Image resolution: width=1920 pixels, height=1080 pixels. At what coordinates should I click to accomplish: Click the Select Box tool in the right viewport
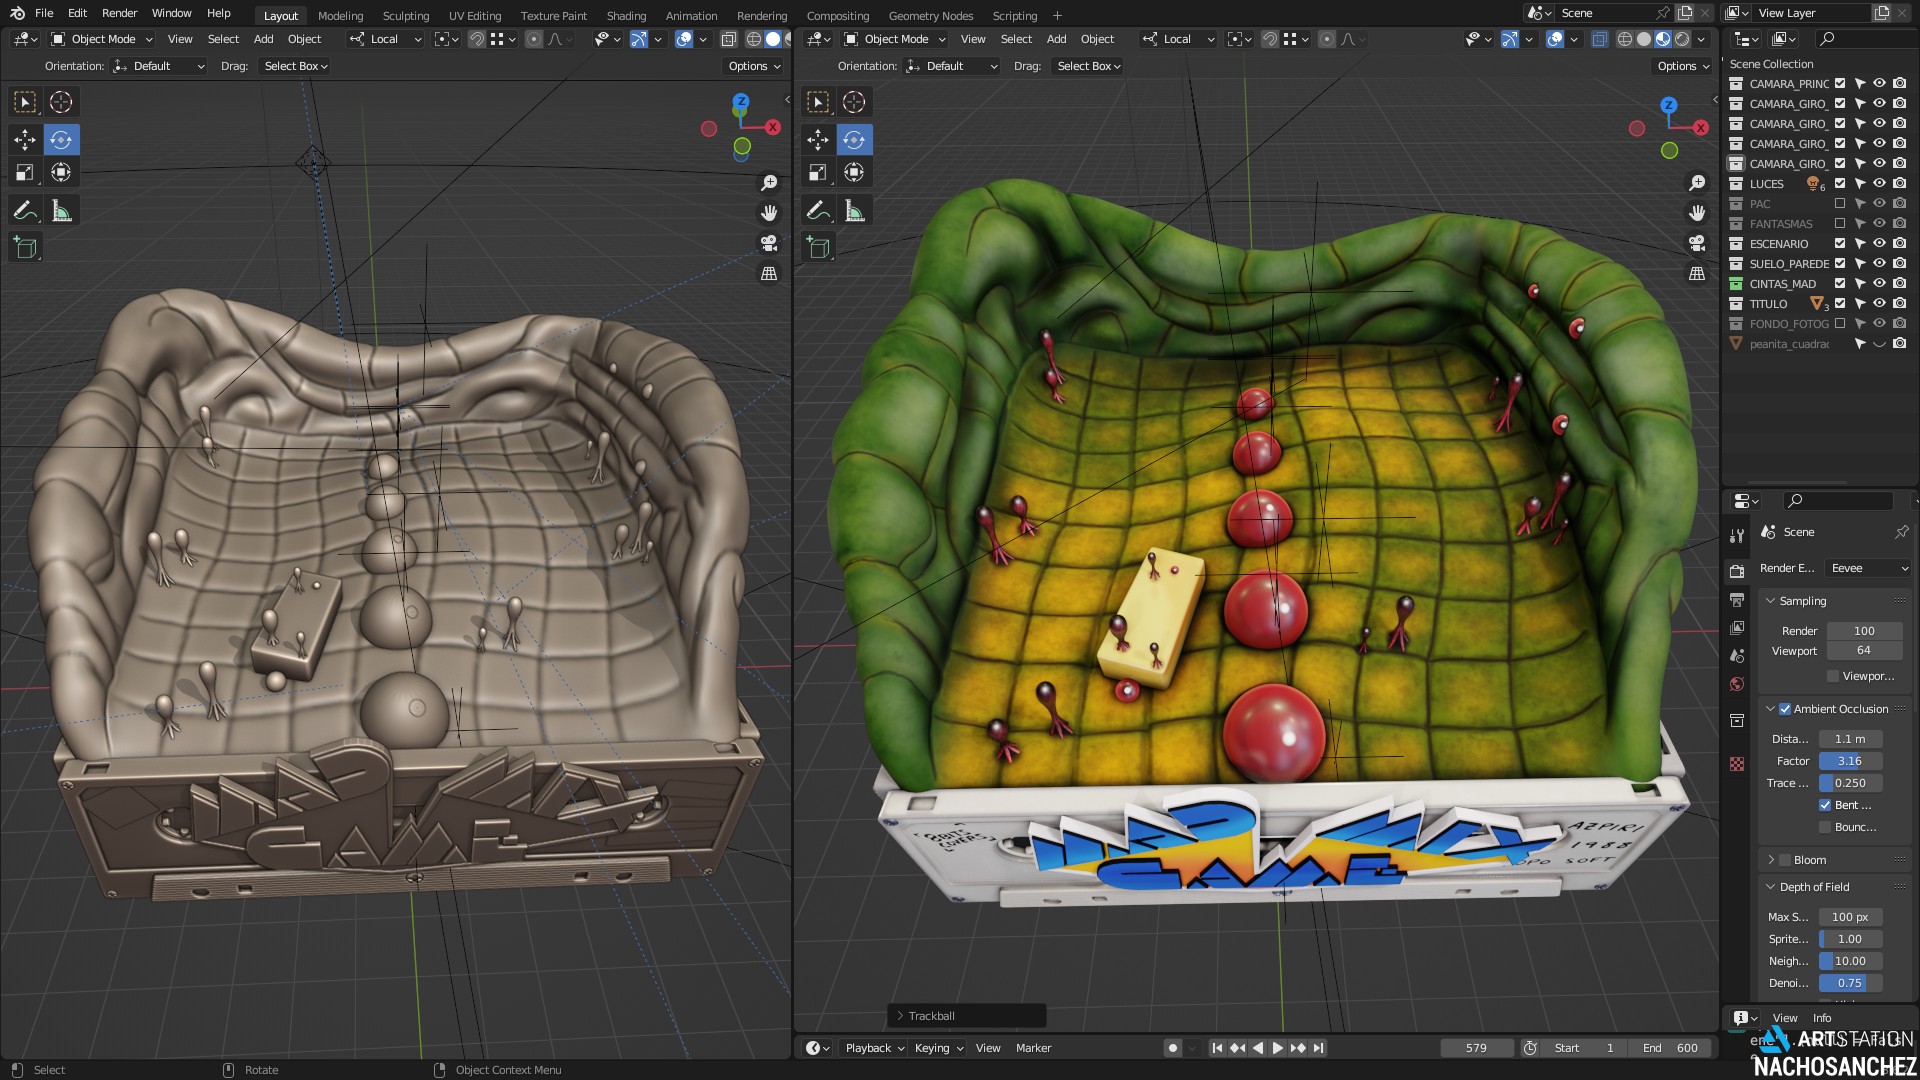tap(818, 101)
